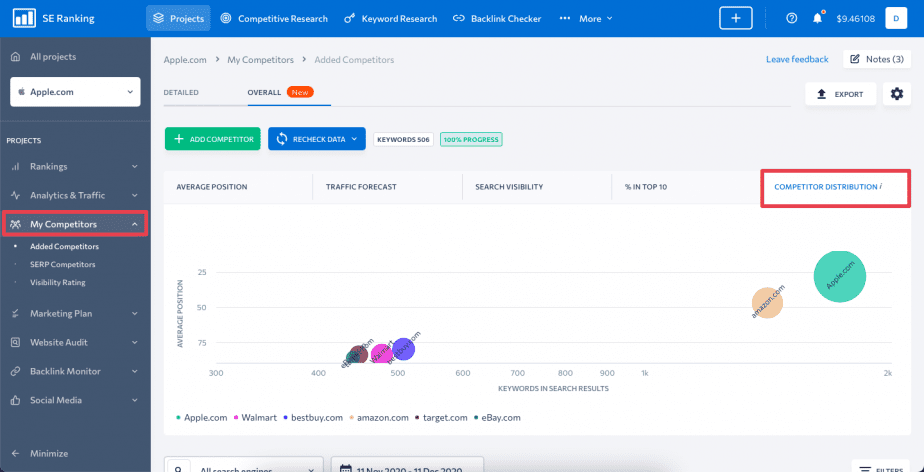Select Search Visibility metric tab
924x472 pixels.
click(509, 187)
